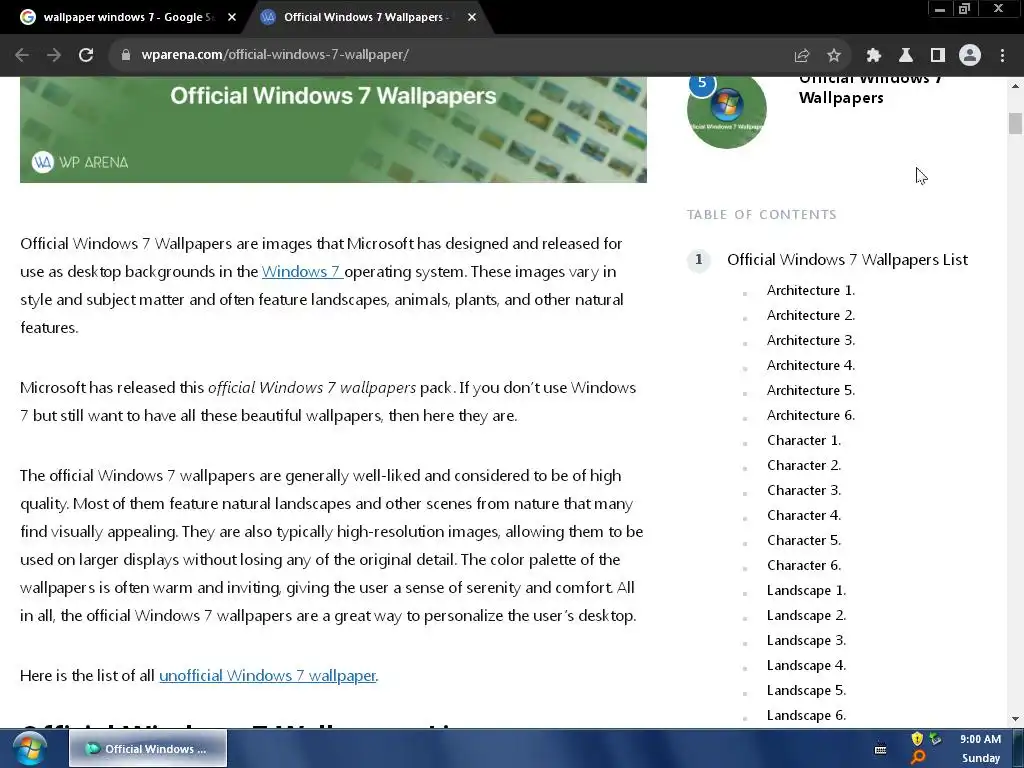Jump to Landscape 5 section
This screenshot has width=1024, height=768.
tap(807, 691)
